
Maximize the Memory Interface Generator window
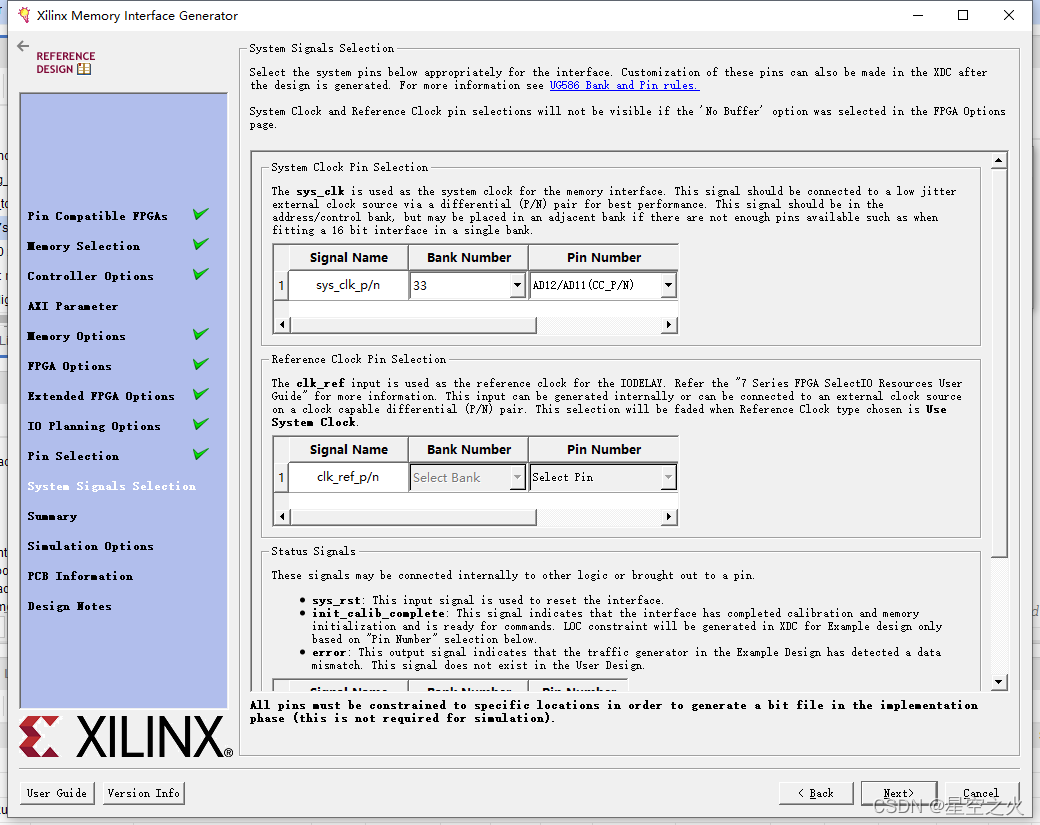pos(963,15)
